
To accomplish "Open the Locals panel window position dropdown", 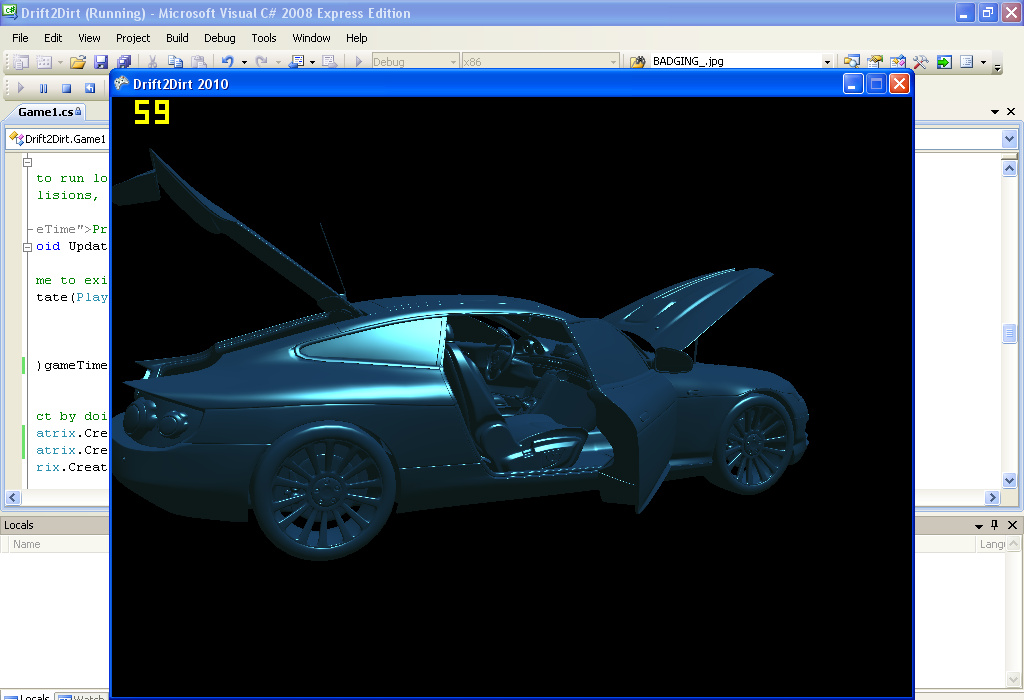I will (979, 526).
